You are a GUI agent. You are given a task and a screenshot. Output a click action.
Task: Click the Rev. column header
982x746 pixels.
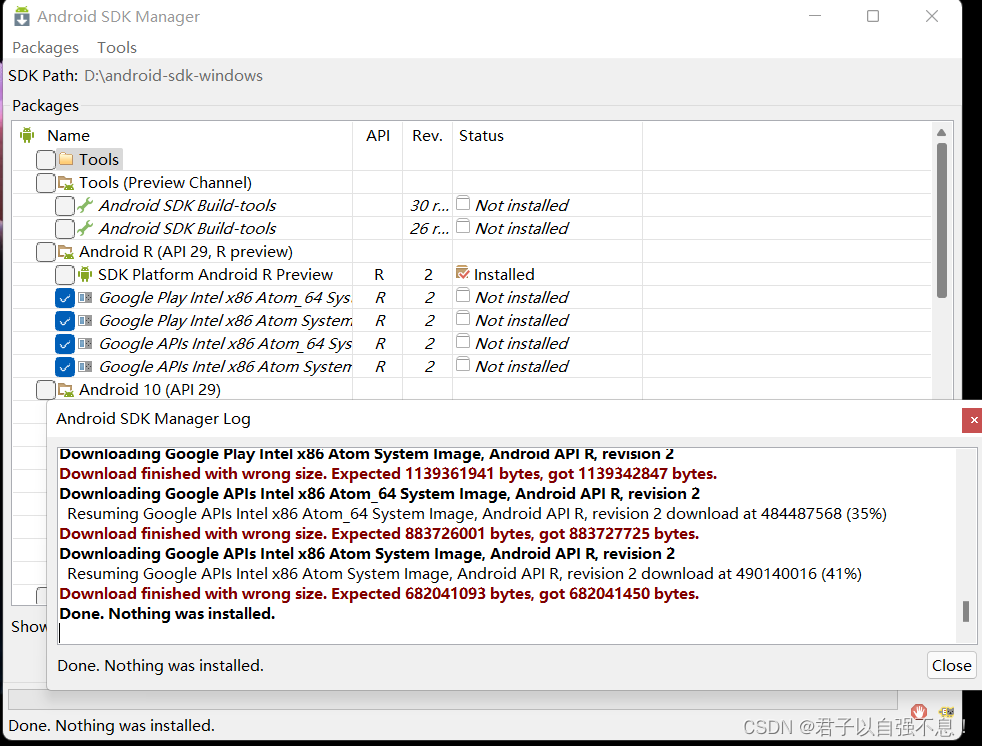pyautogui.click(x=427, y=135)
